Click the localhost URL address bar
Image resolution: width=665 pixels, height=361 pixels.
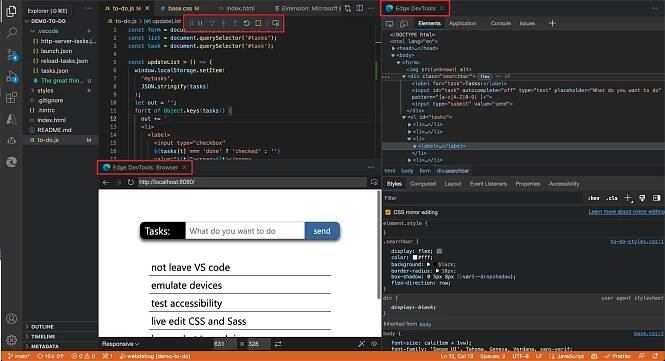click(252, 182)
